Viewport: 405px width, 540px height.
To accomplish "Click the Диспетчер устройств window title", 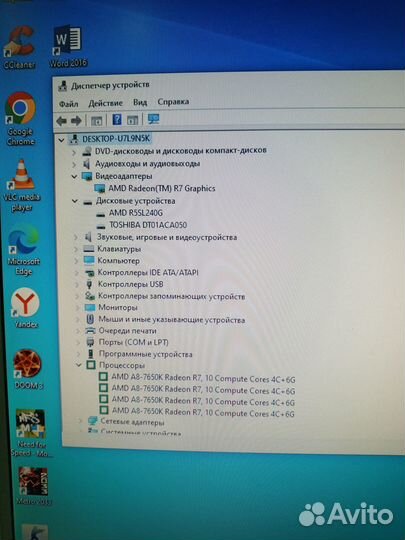I will 110,85.
